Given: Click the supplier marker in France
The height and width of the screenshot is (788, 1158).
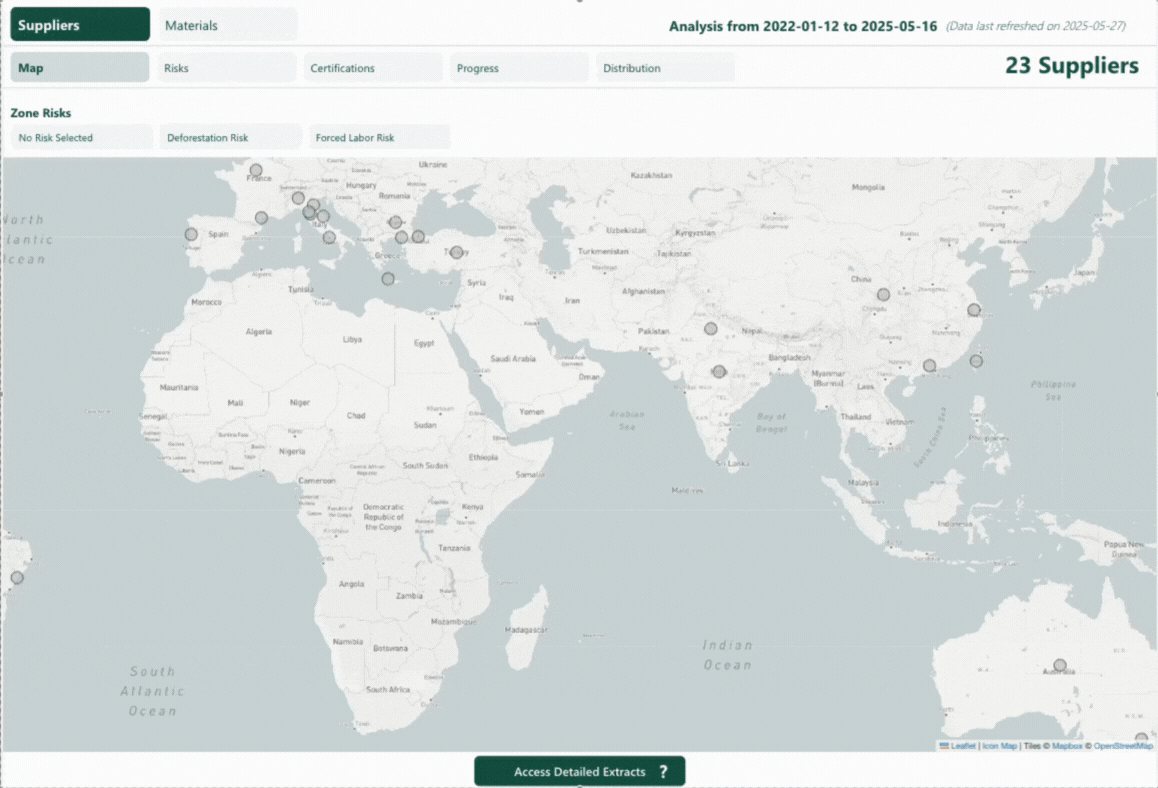Looking at the screenshot, I should [x=256, y=170].
